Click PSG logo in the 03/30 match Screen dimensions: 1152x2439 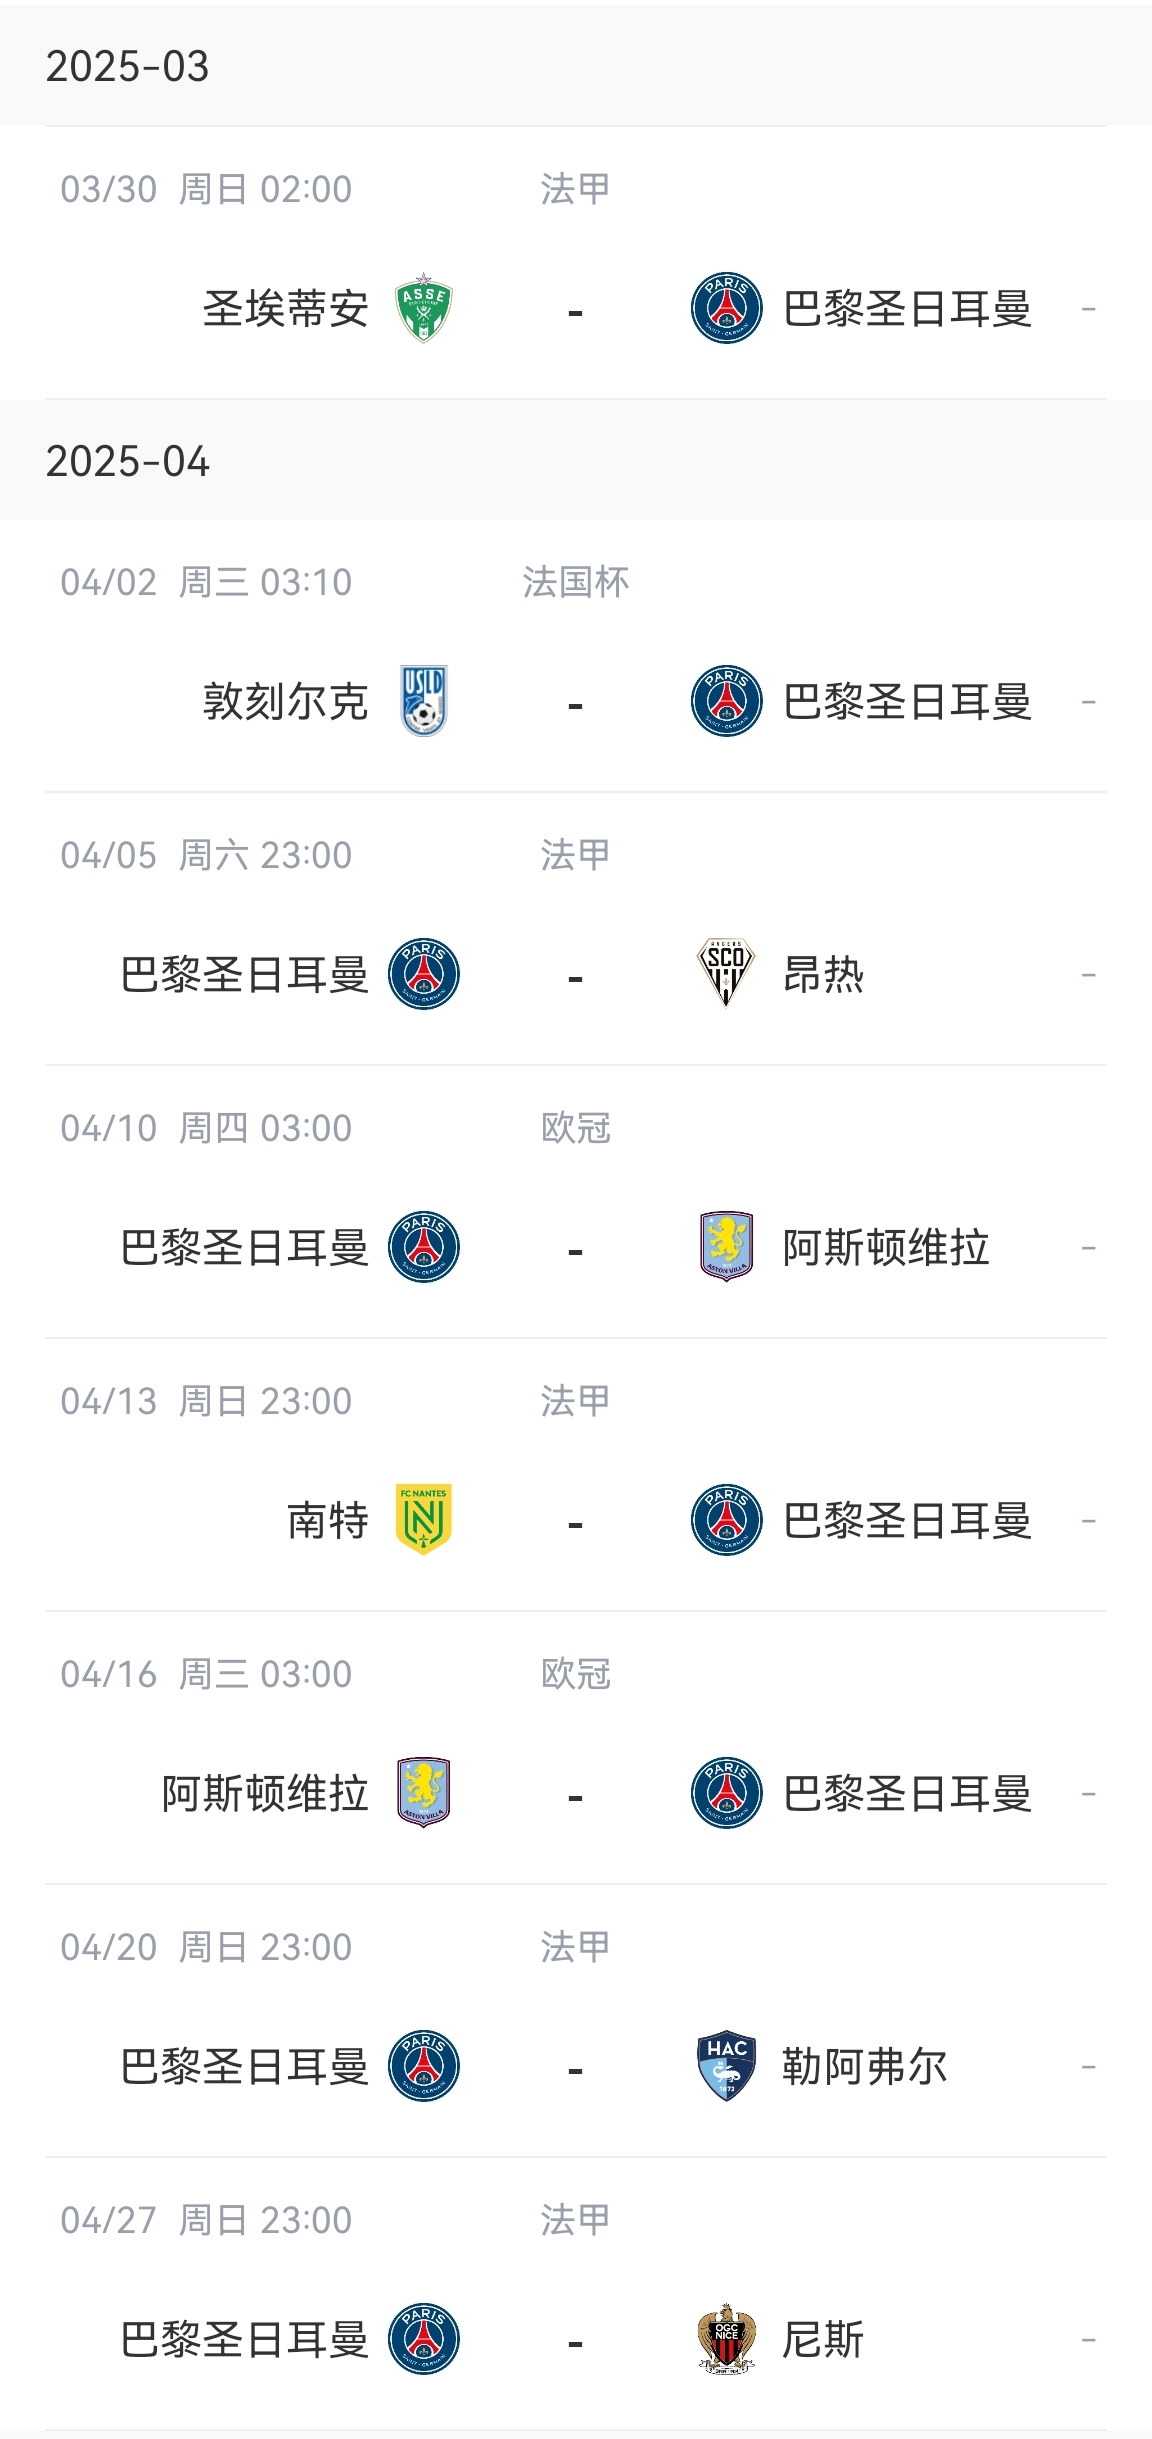pos(727,308)
